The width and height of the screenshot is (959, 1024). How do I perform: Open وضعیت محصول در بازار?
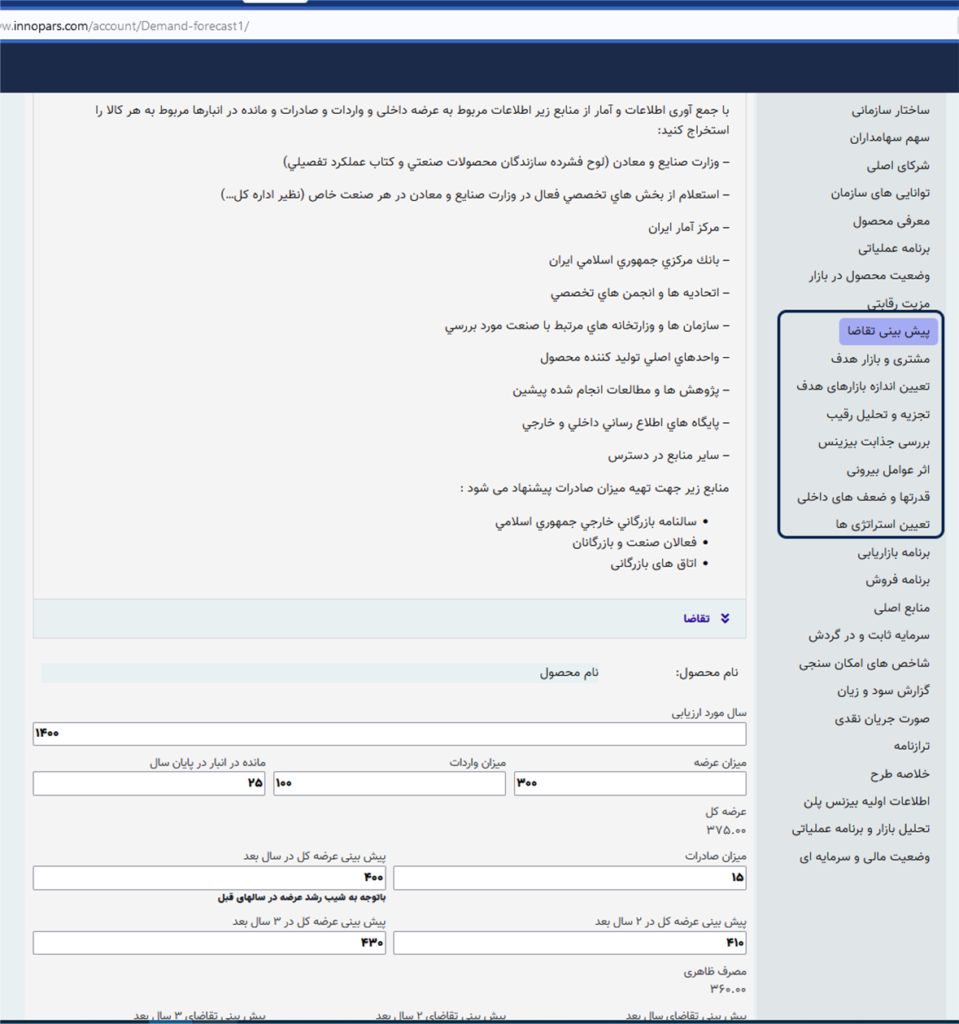coord(869,276)
